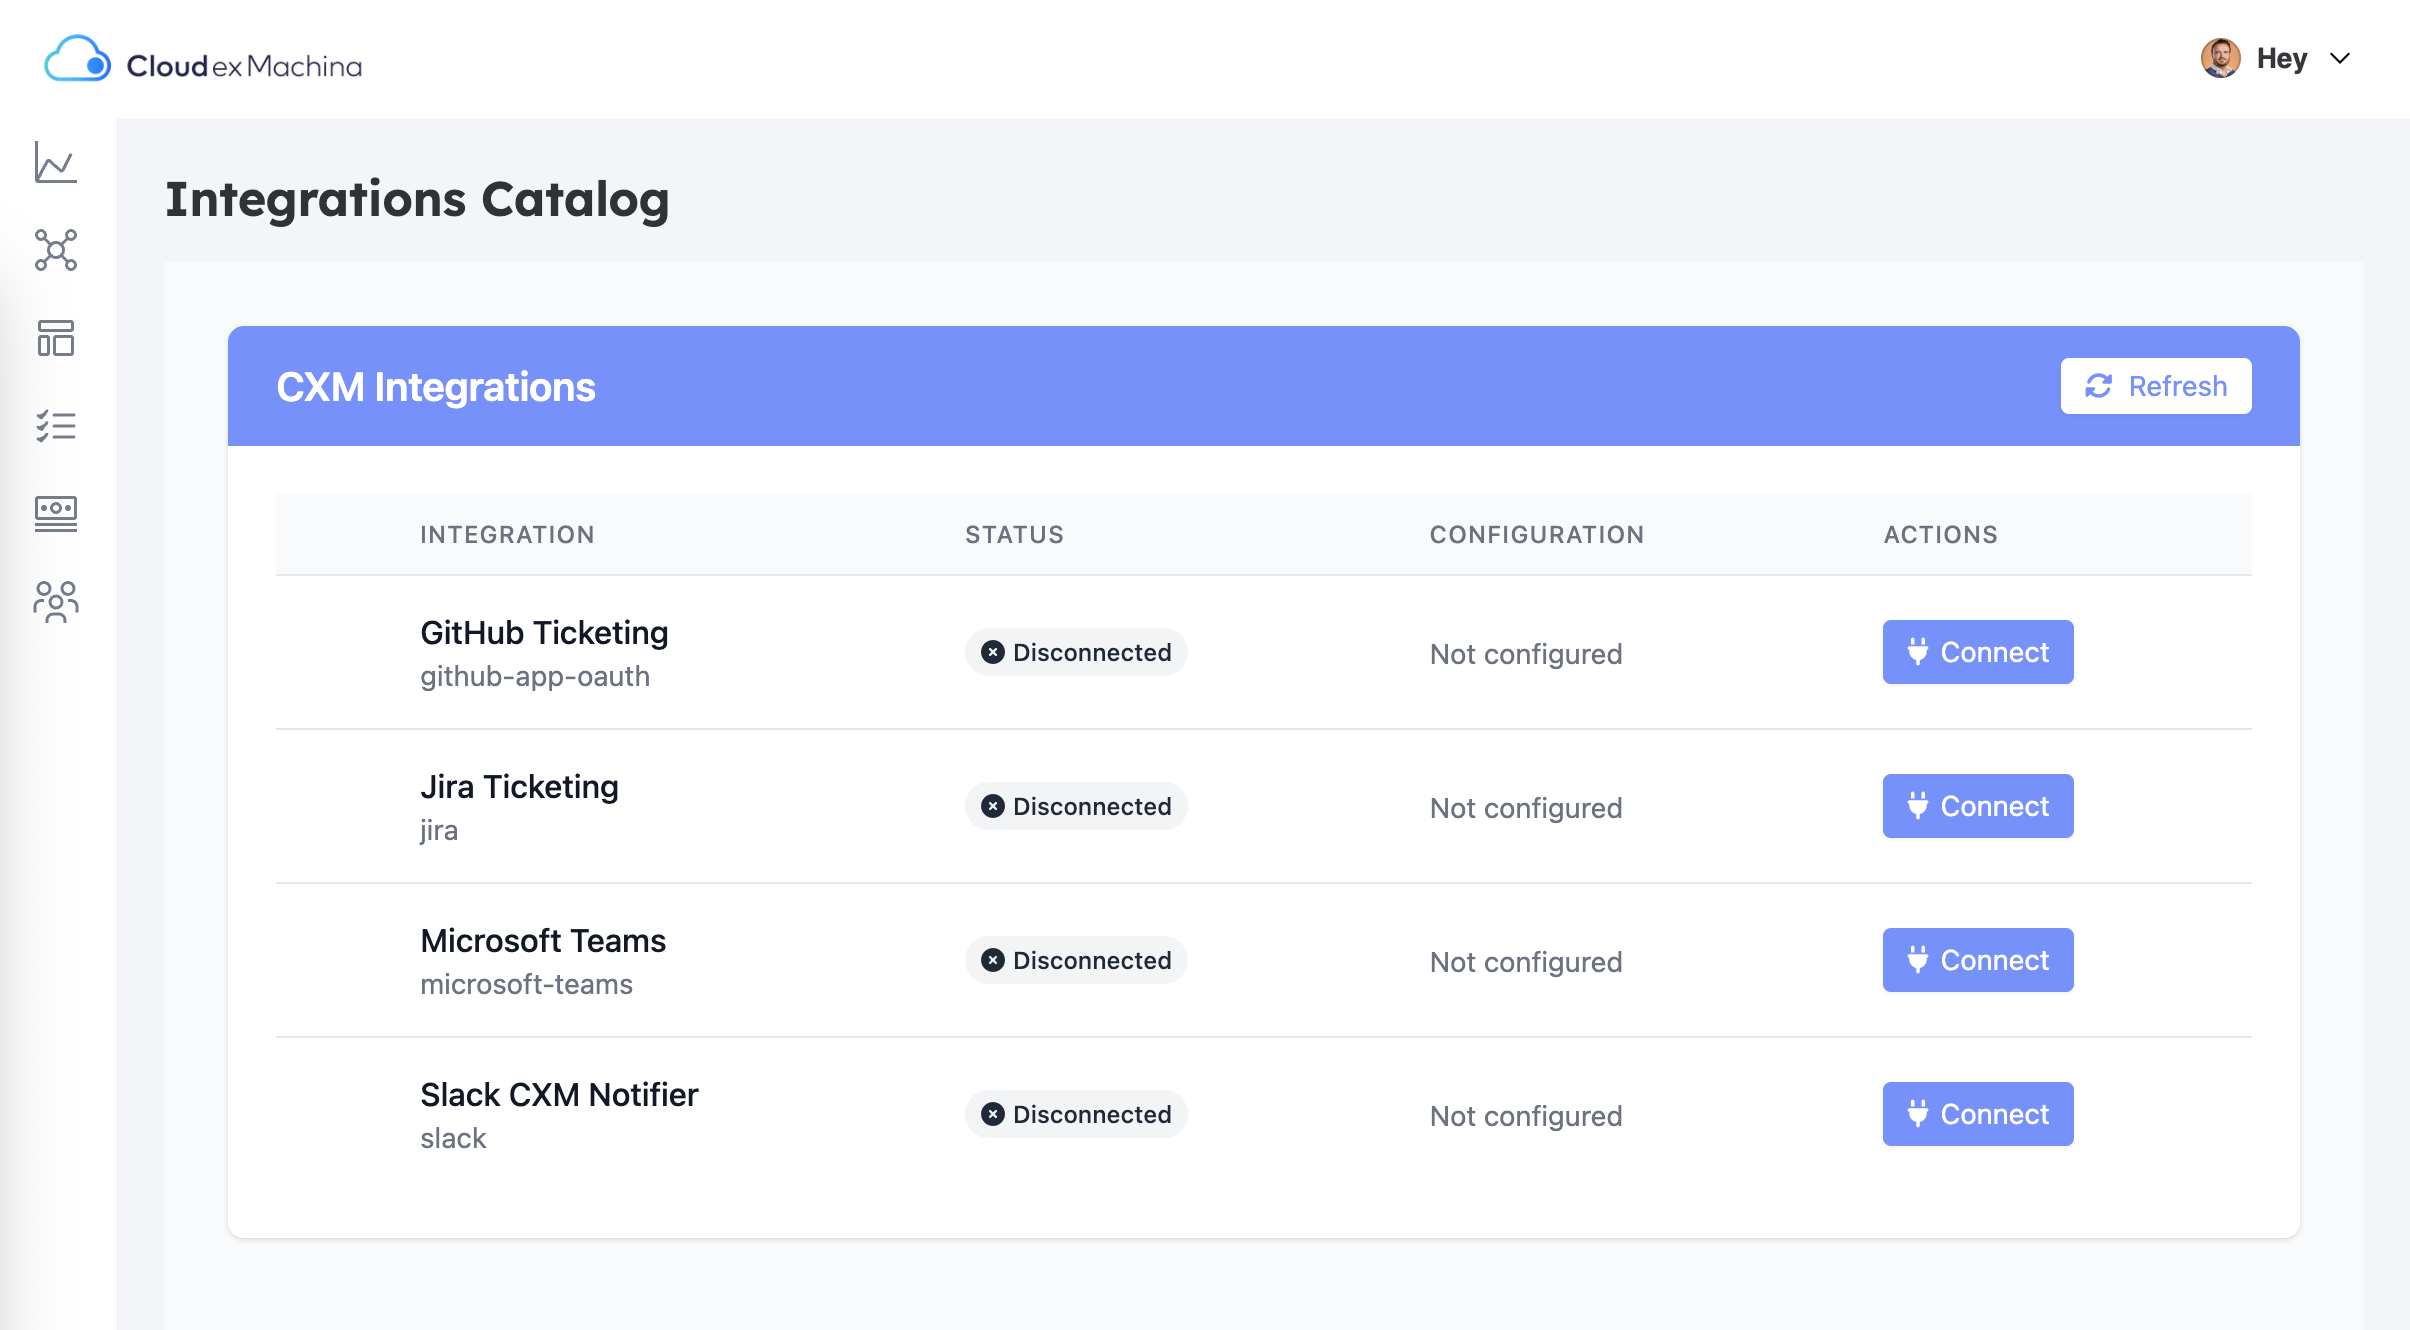This screenshot has height=1330, width=2410.
Task: Click Not configured in Slack row
Action: pos(1526,1116)
